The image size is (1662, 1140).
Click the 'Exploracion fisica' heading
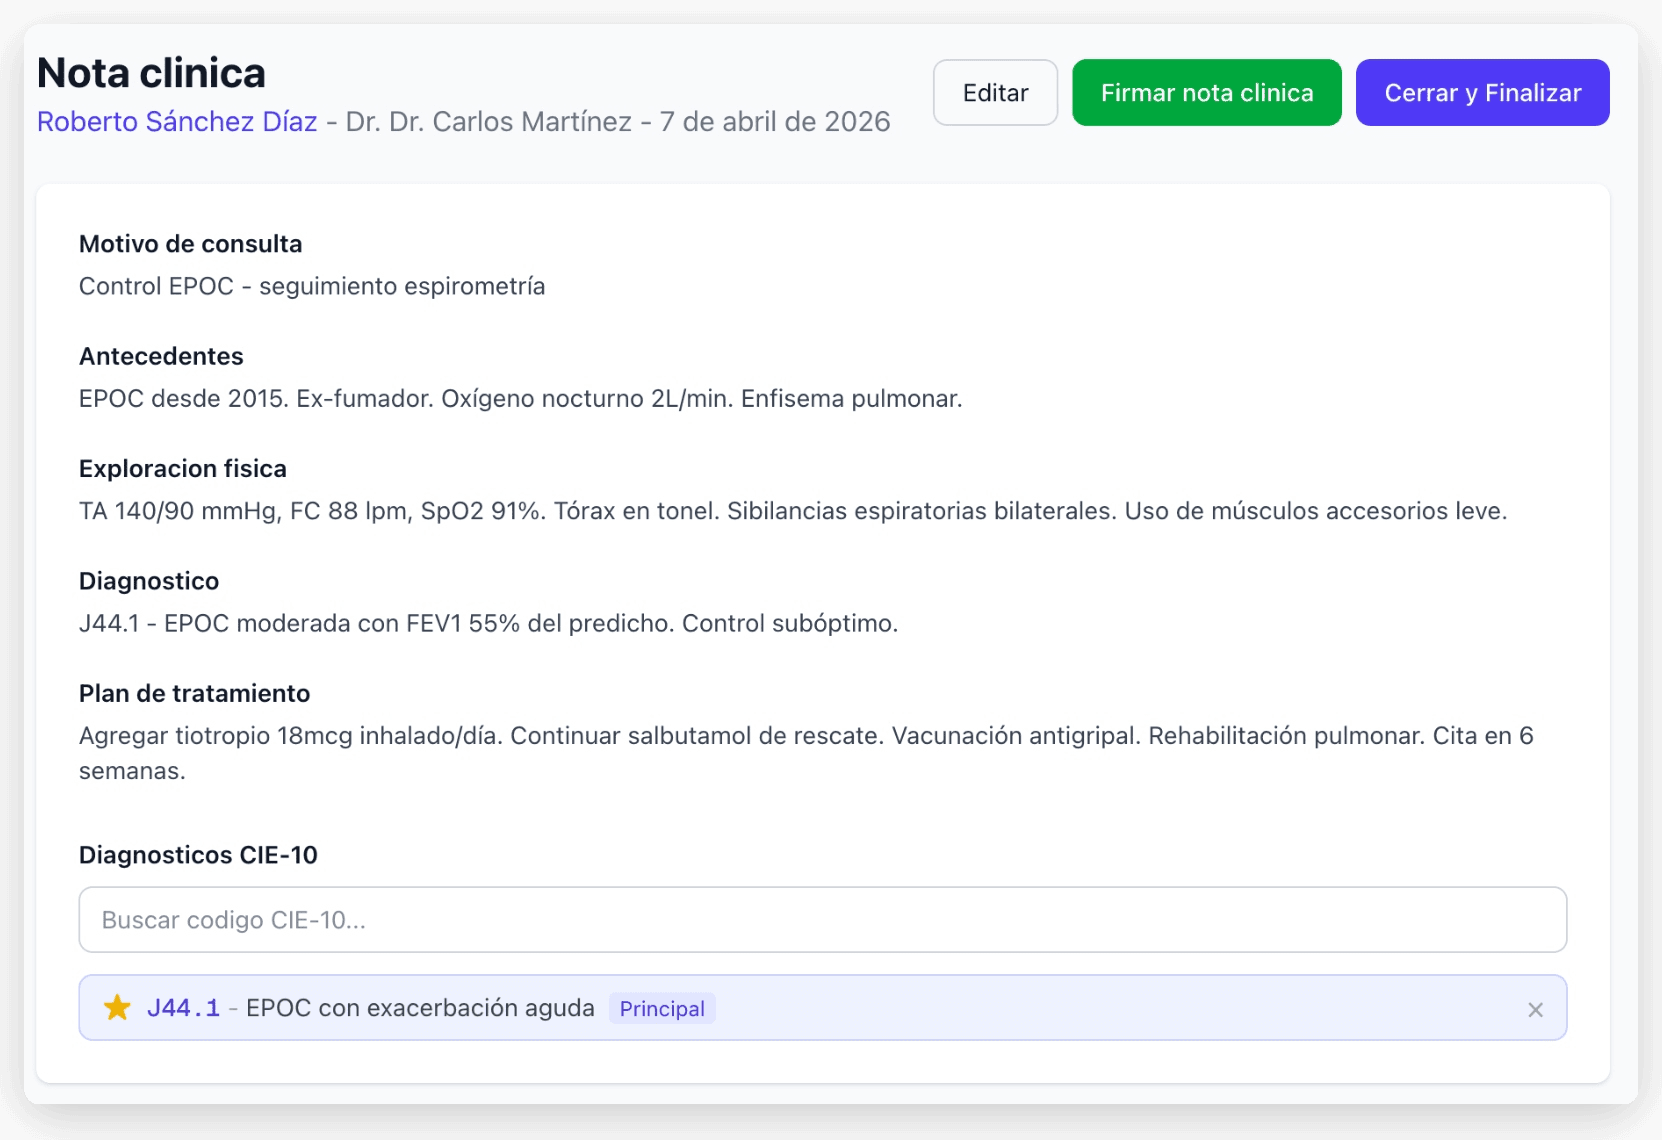tap(182, 469)
